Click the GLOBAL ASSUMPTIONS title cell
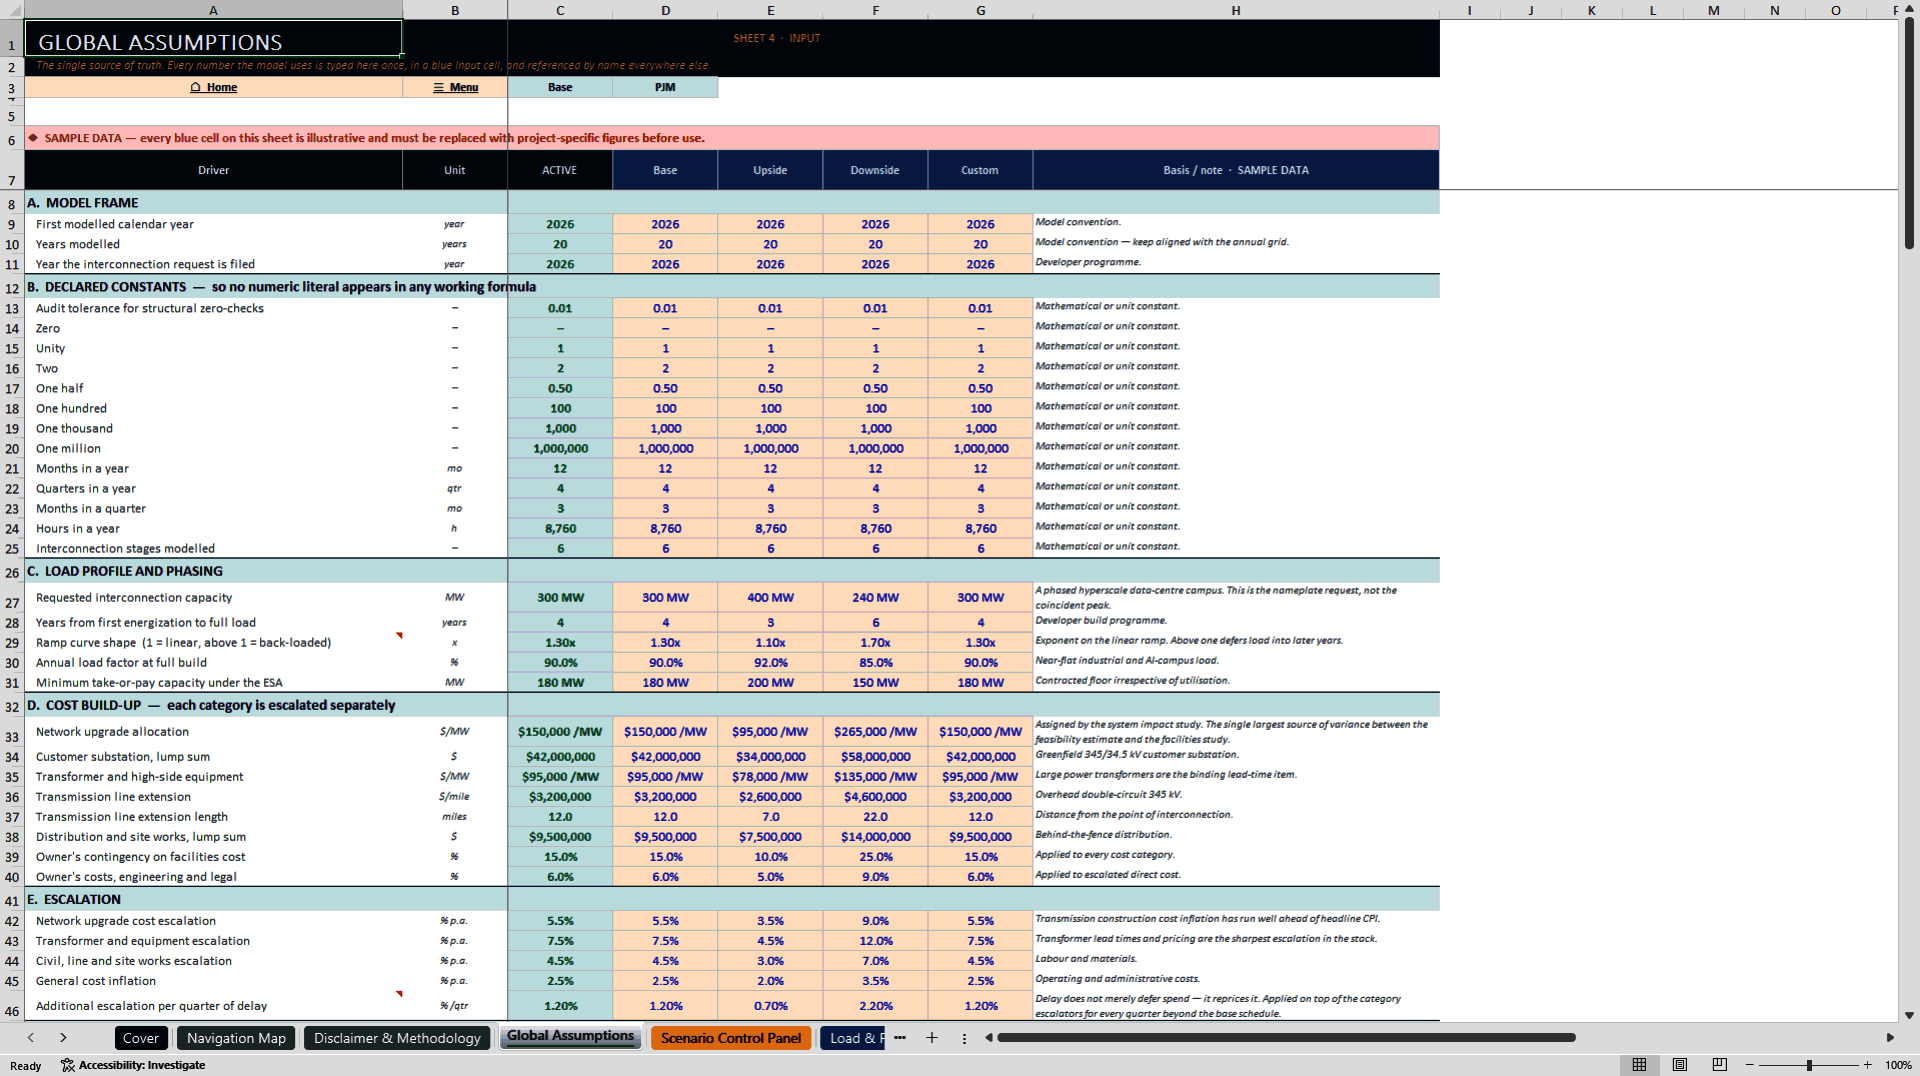The width and height of the screenshot is (1920, 1076). coord(213,39)
